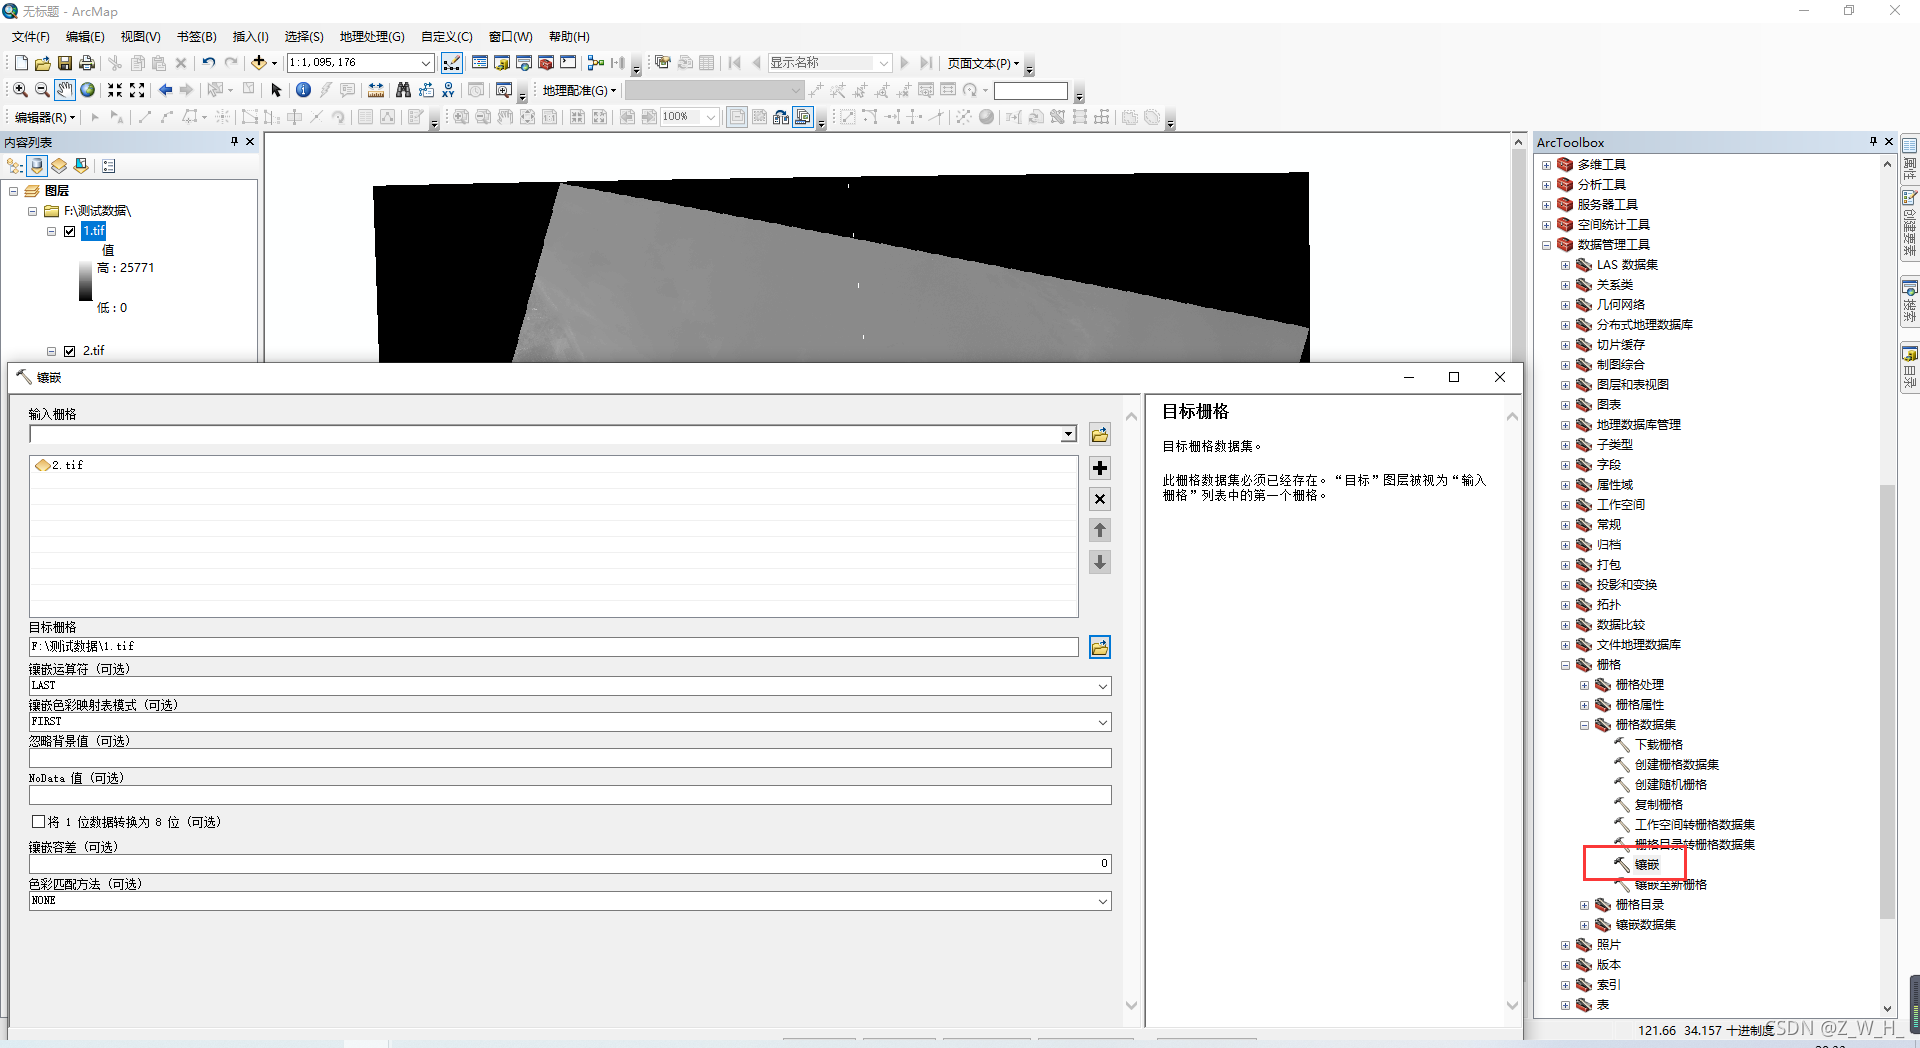Open the 地理配准(G) dropdown button

tap(579, 90)
